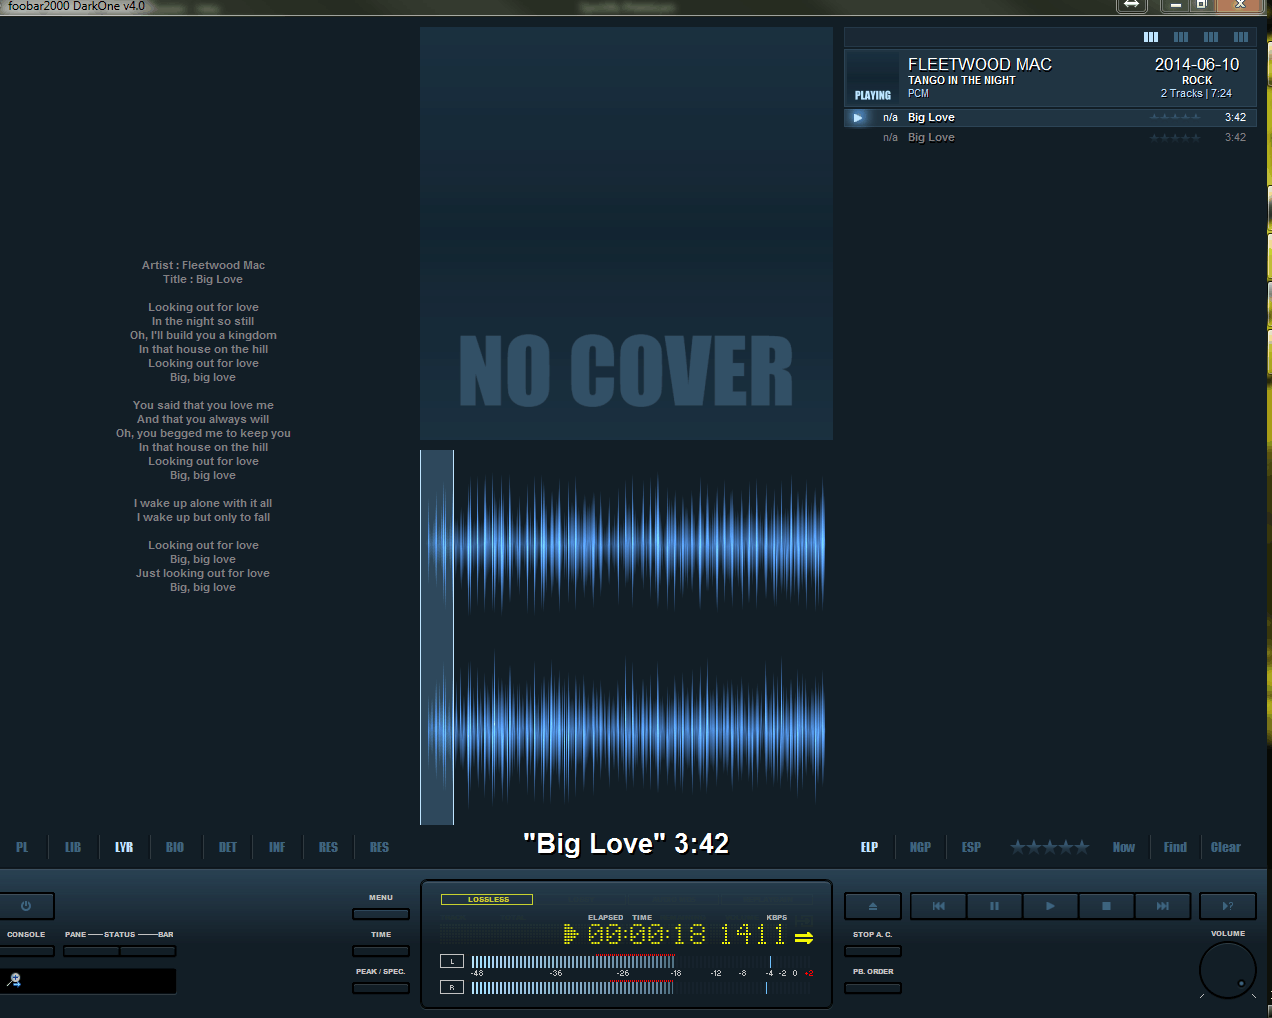Click the window resize arrows button
The width and height of the screenshot is (1272, 1018).
click(x=1131, y=5)
